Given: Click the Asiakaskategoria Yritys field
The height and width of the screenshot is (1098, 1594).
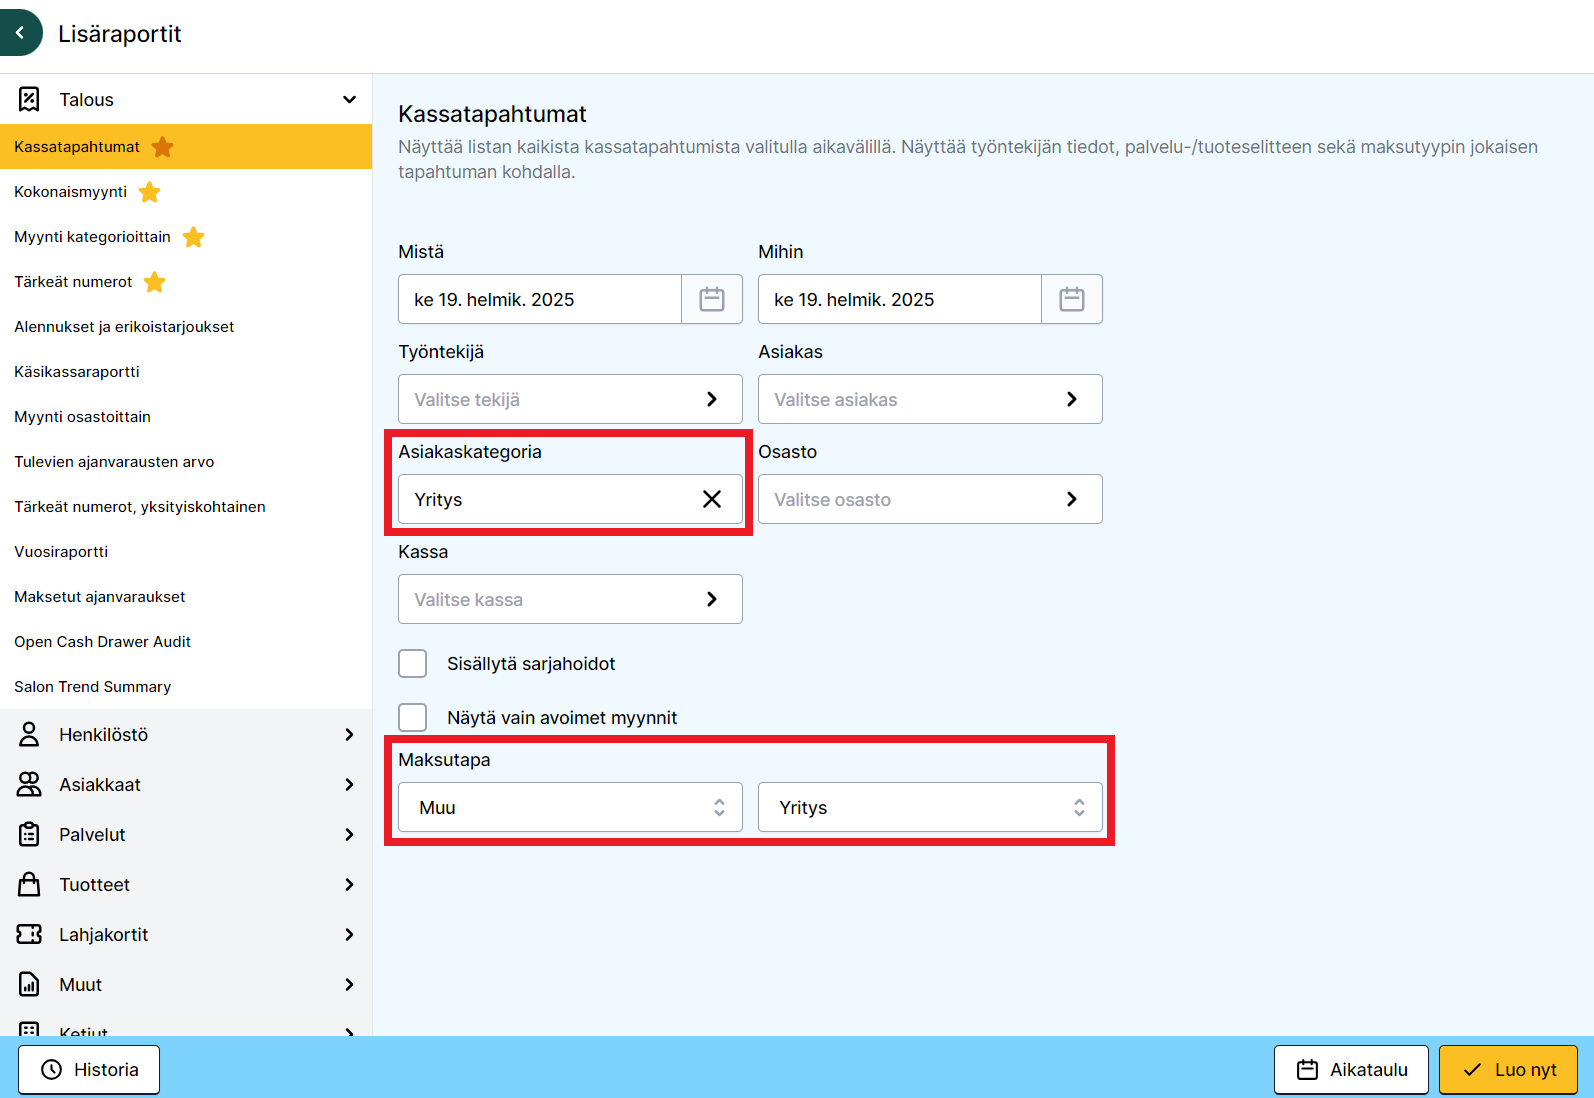Looking at the screenshot, I should coord(570,499).
